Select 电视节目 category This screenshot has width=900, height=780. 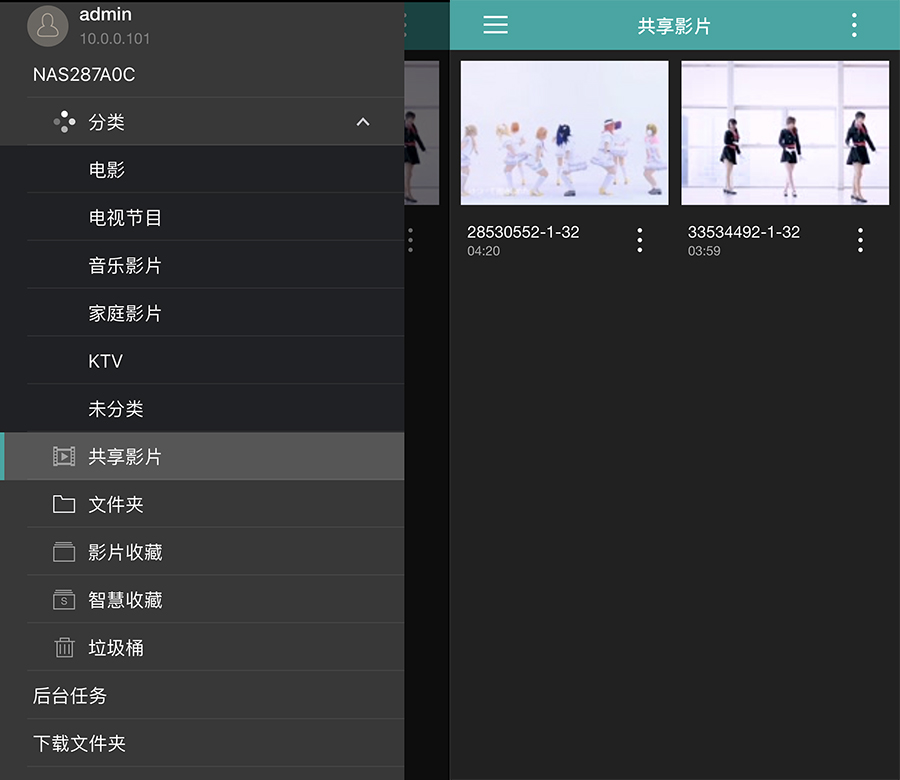tap(125, 218)
